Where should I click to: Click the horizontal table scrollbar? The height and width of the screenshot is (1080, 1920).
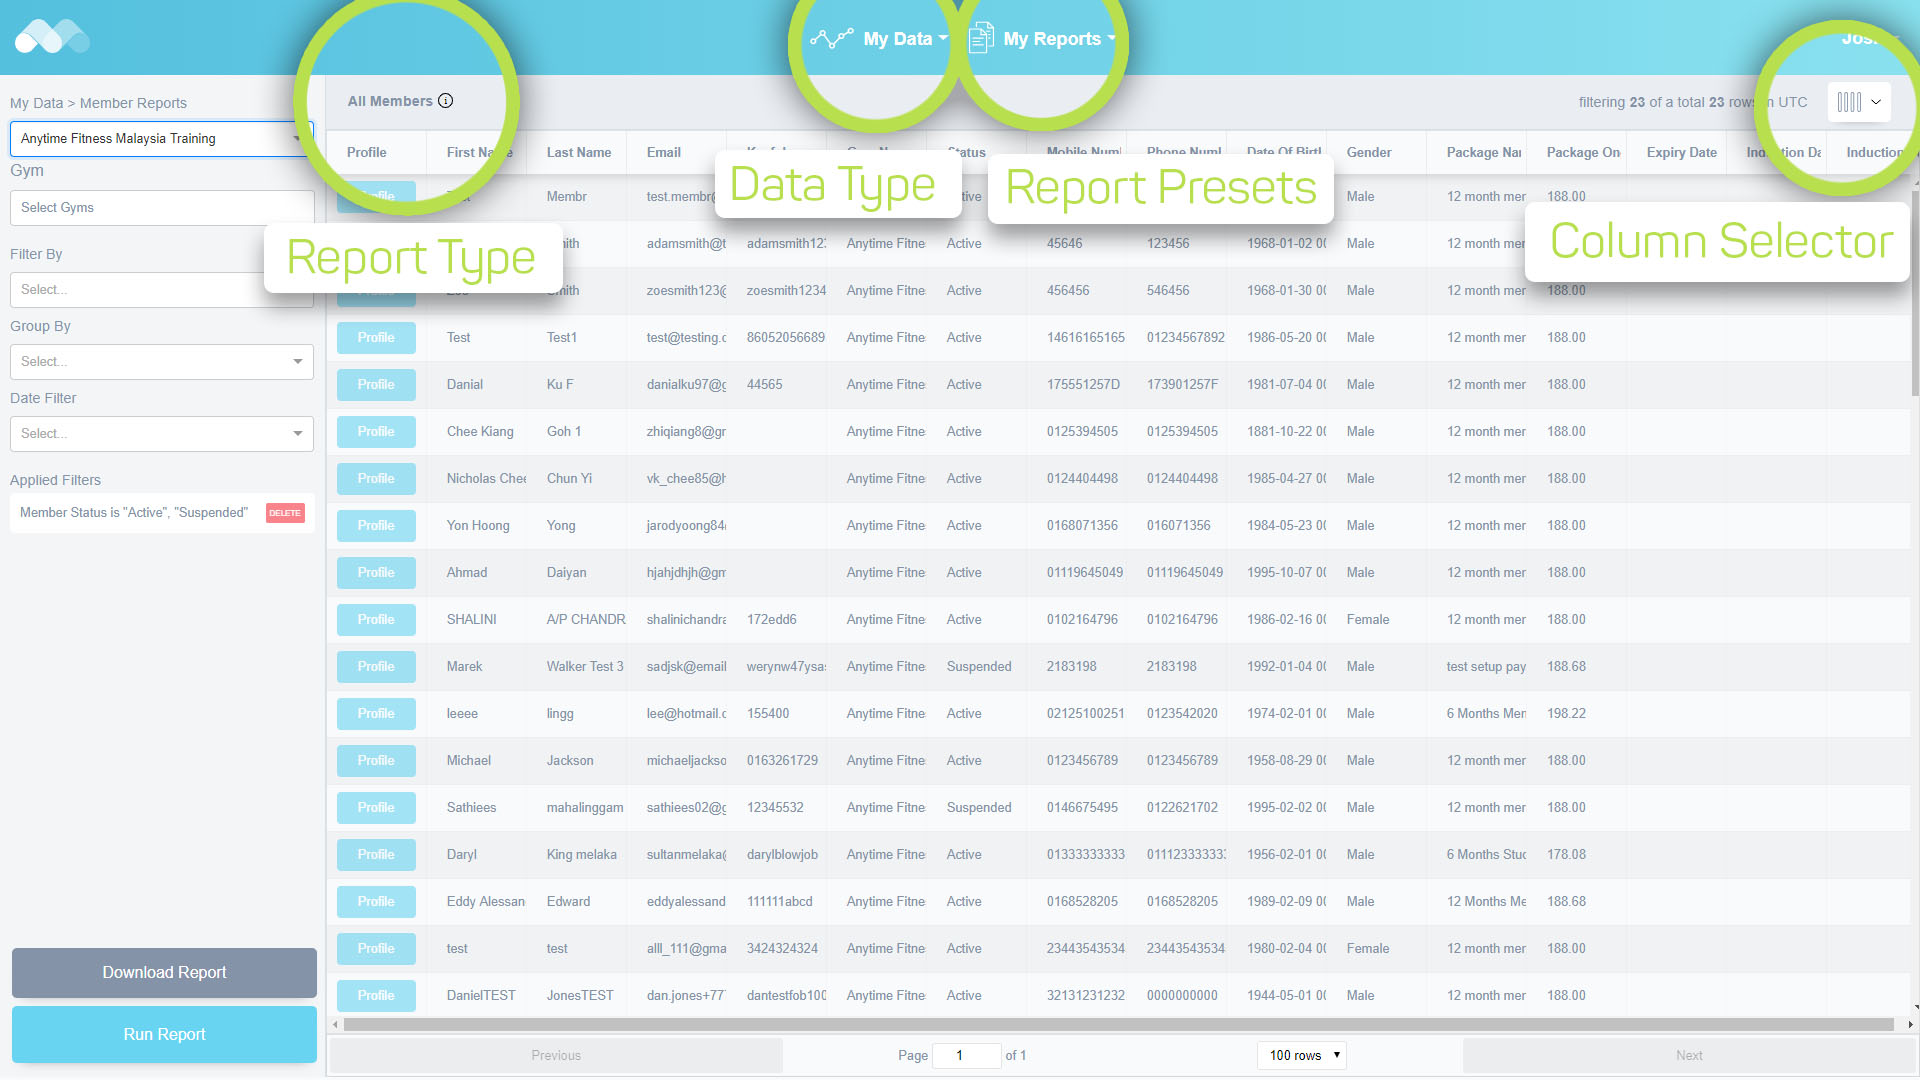point(1118,1024)
